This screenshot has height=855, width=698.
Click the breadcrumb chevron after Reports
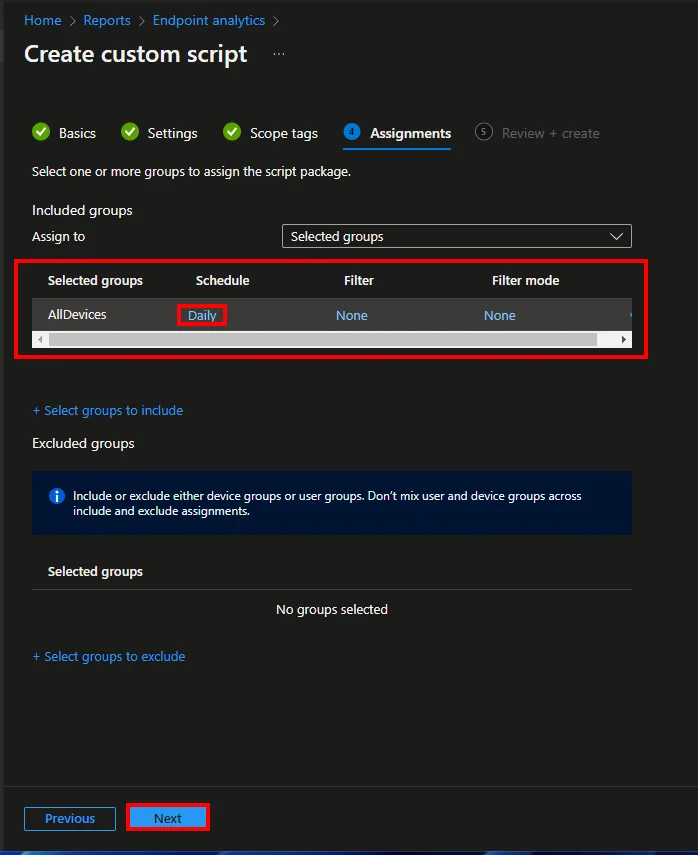142,21
